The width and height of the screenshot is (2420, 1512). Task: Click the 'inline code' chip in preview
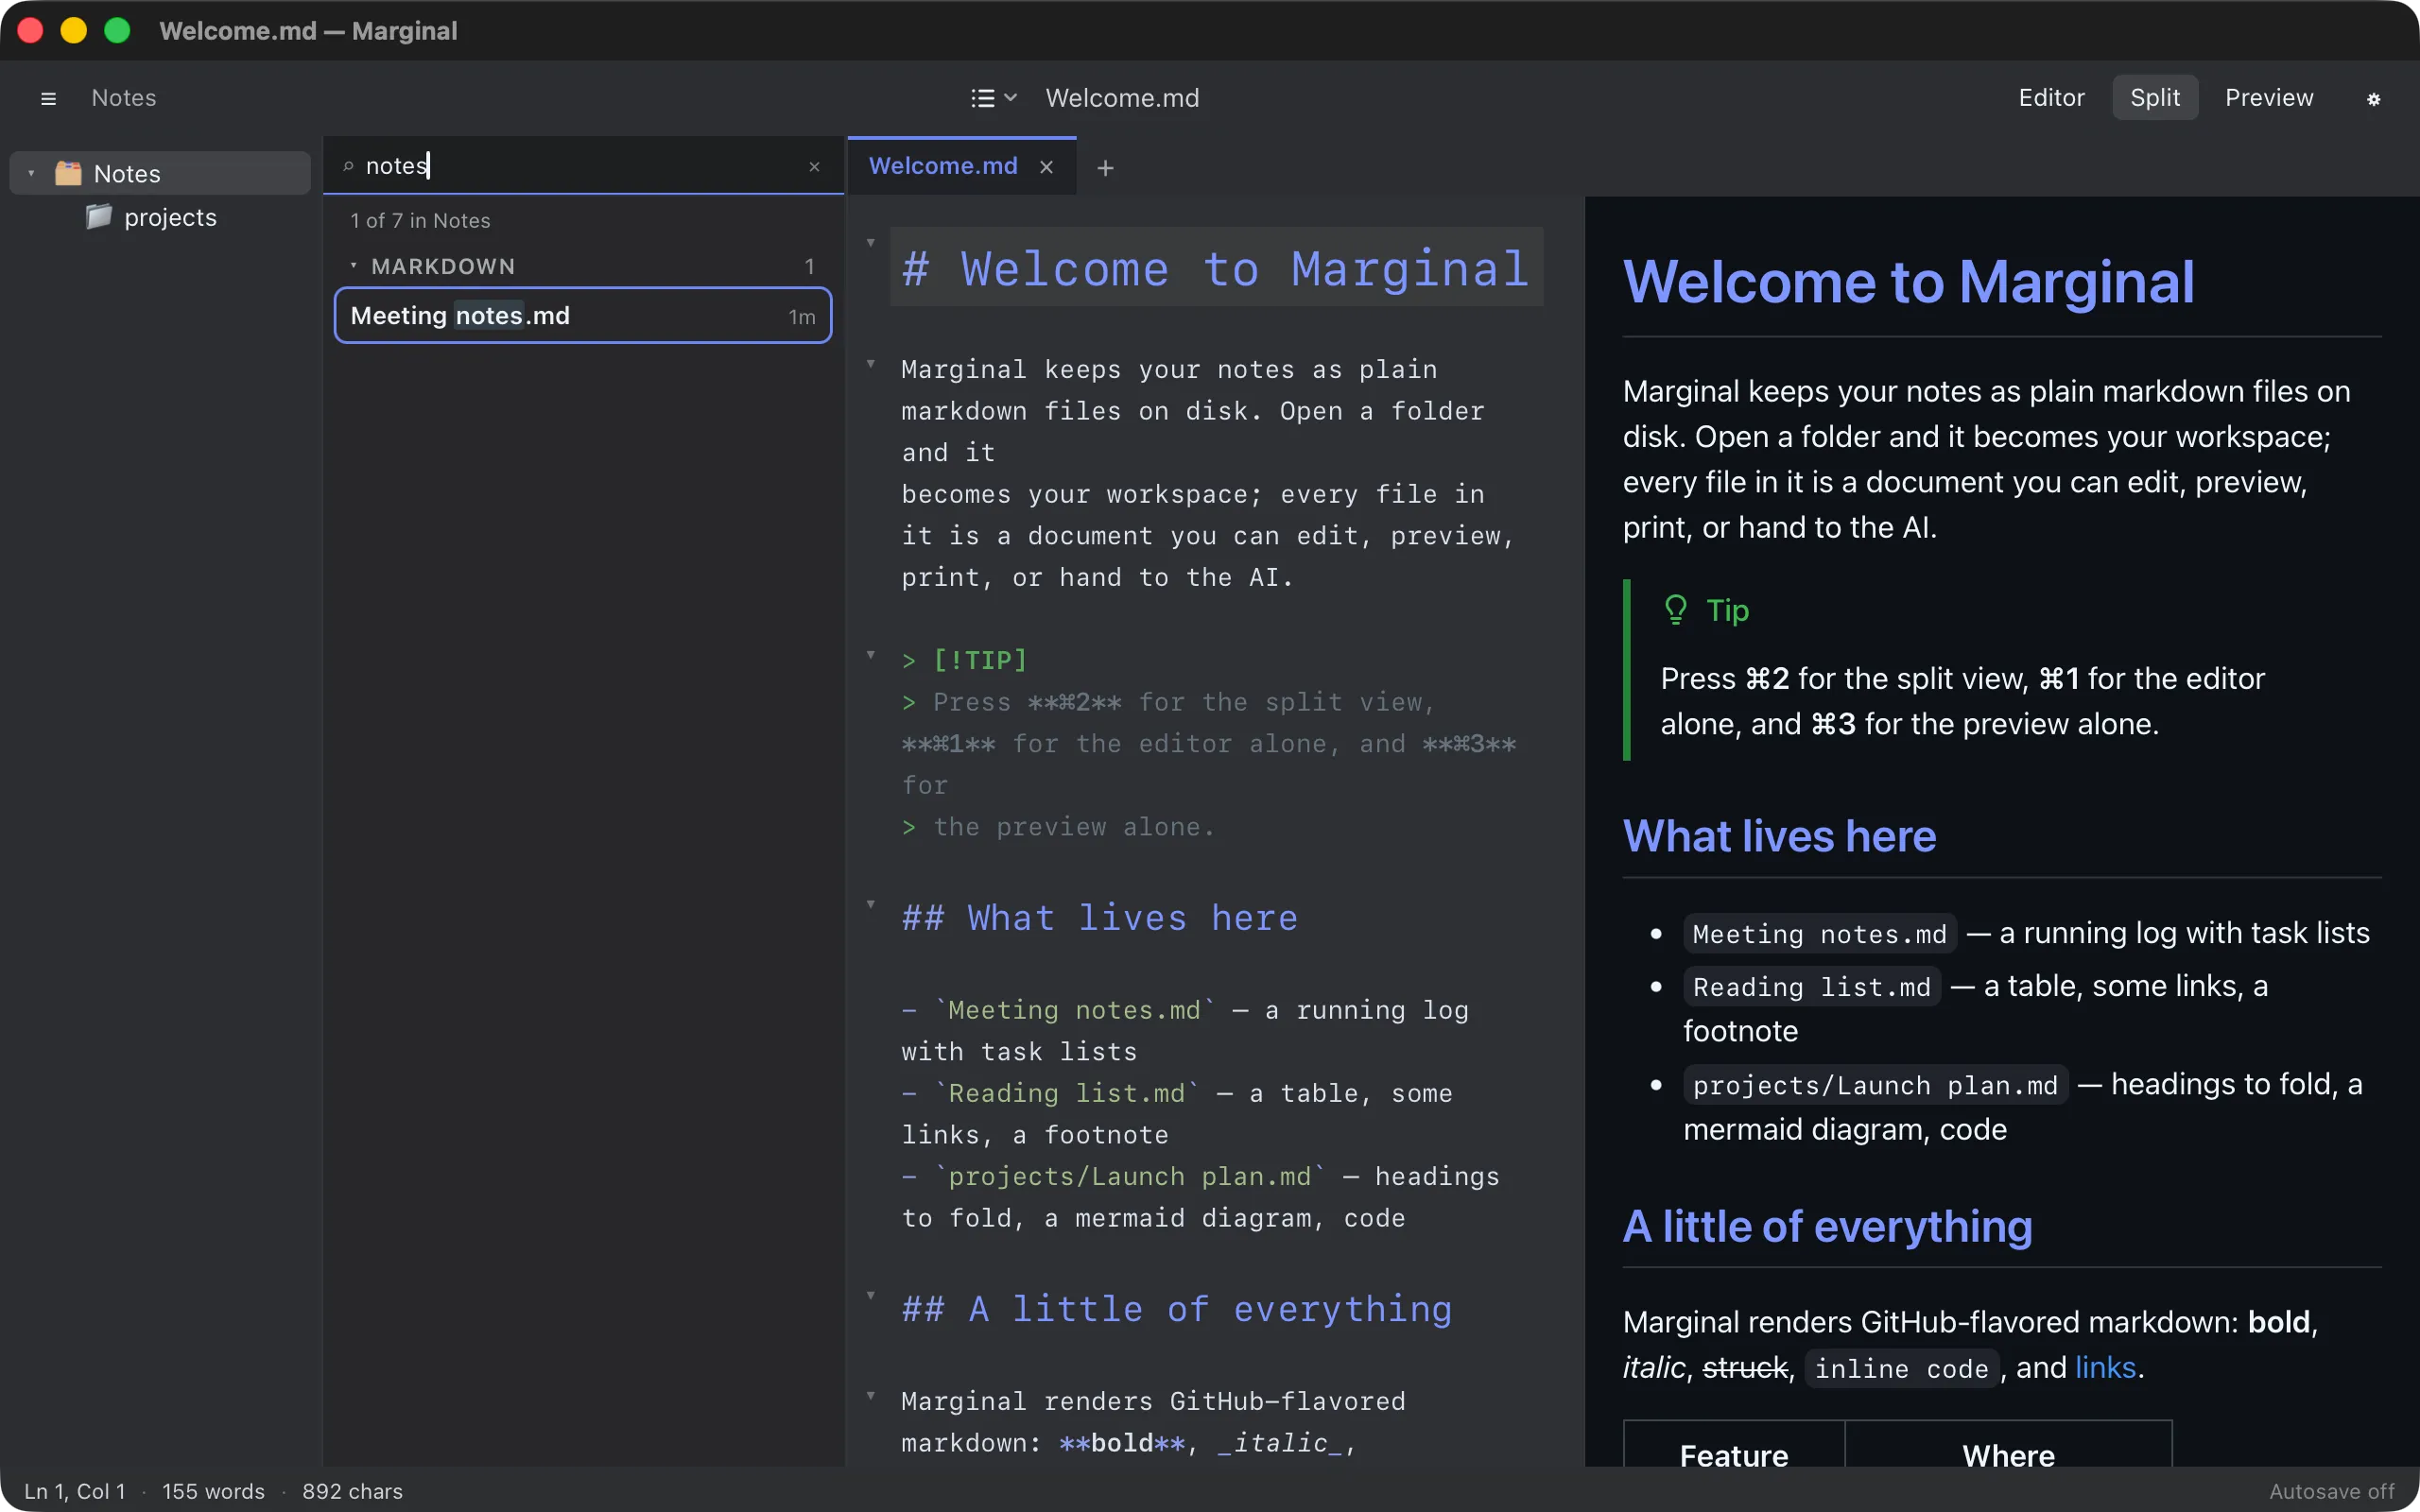[x=1902, y=1367]
